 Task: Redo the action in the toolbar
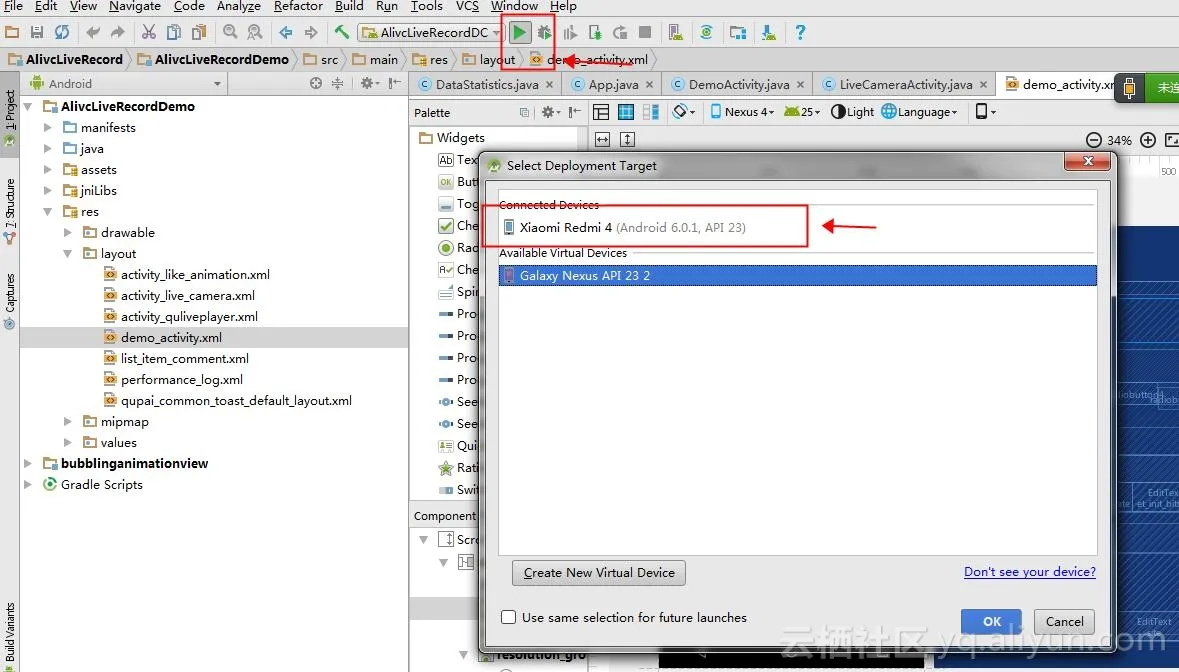tap(117, 32)
